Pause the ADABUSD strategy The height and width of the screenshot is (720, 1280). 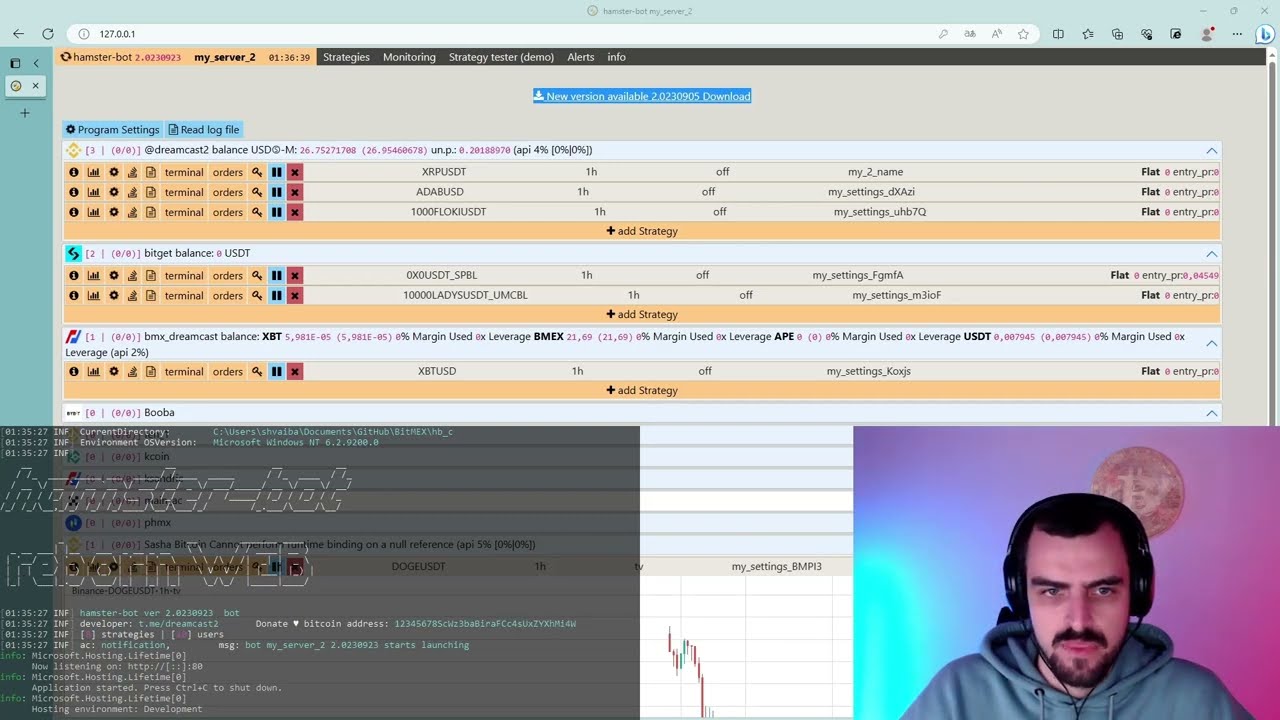pyautogui.click(x=276, y=192)
